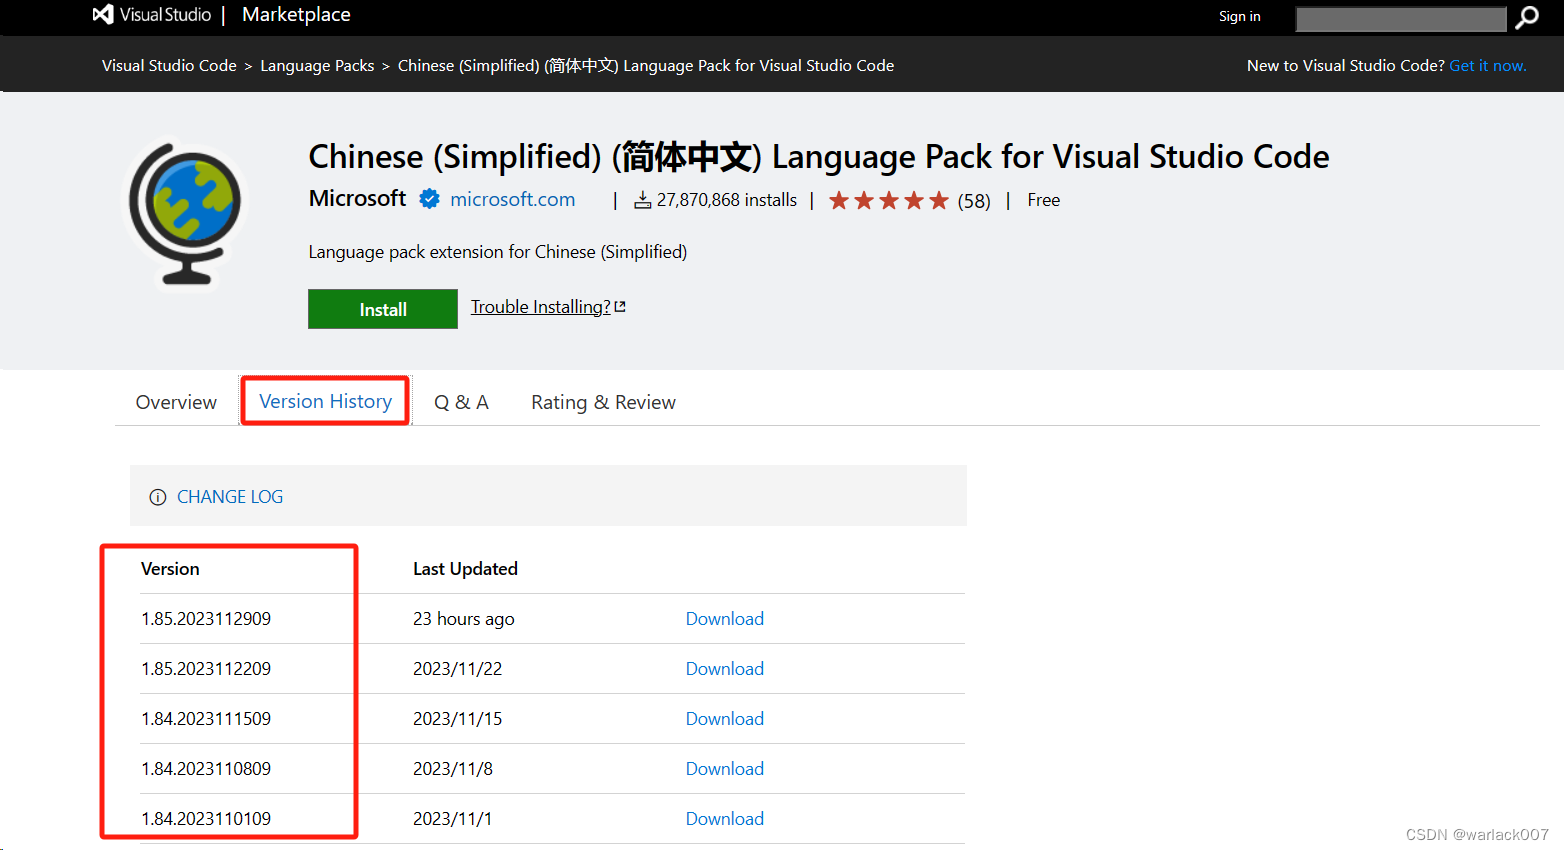Download version 1.84.2023110109

(724, 819)
